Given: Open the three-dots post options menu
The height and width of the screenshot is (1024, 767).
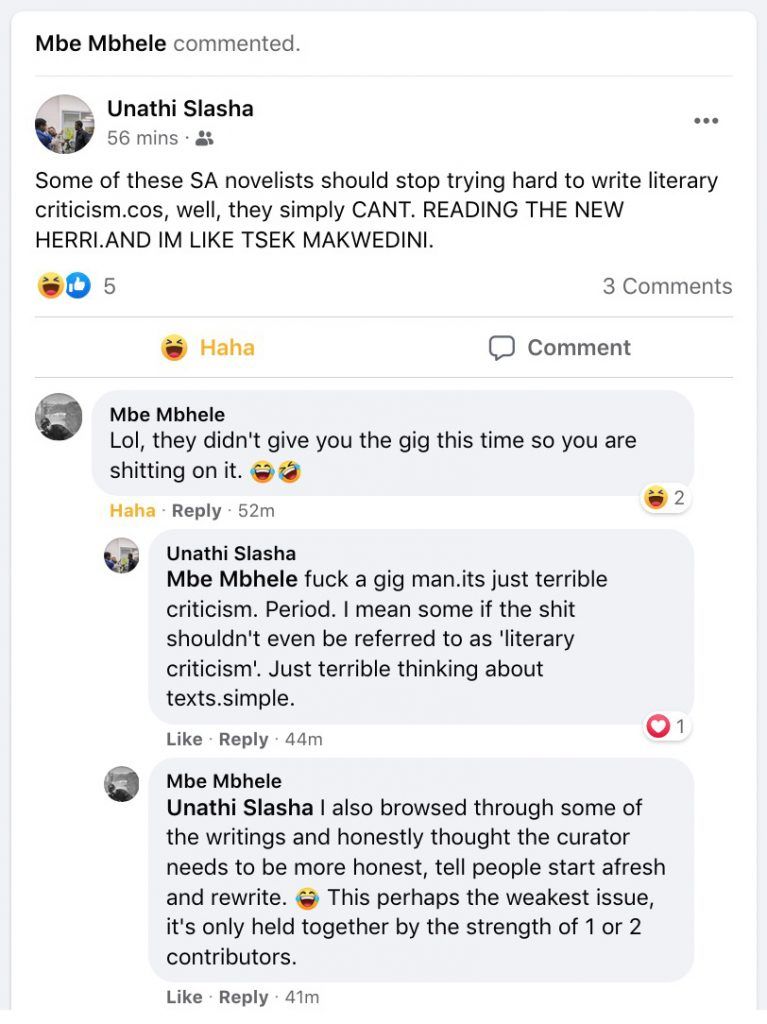Looking at the screenshot, I should click(x=706, y=121).
